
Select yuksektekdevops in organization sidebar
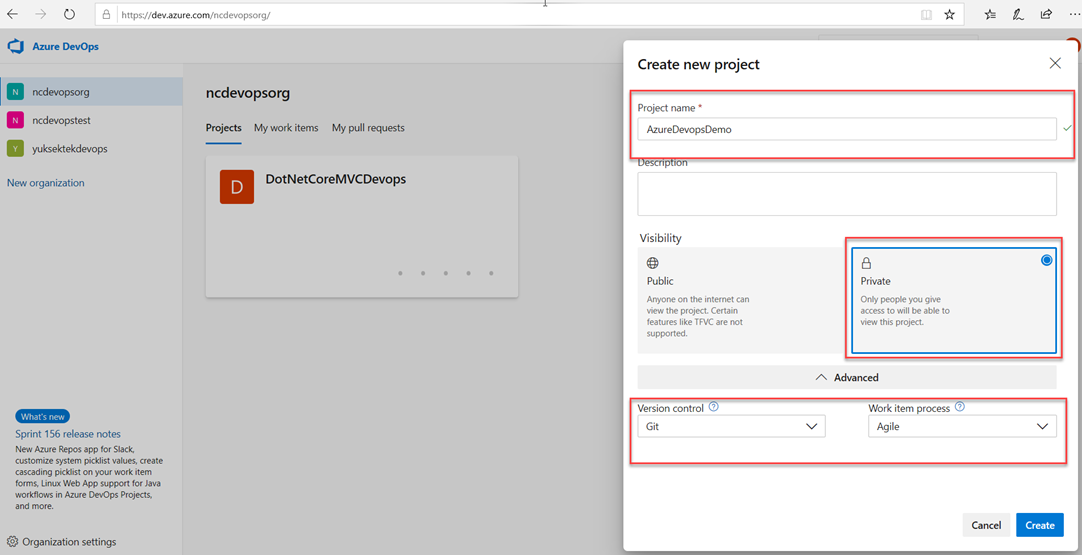[91, 148]
